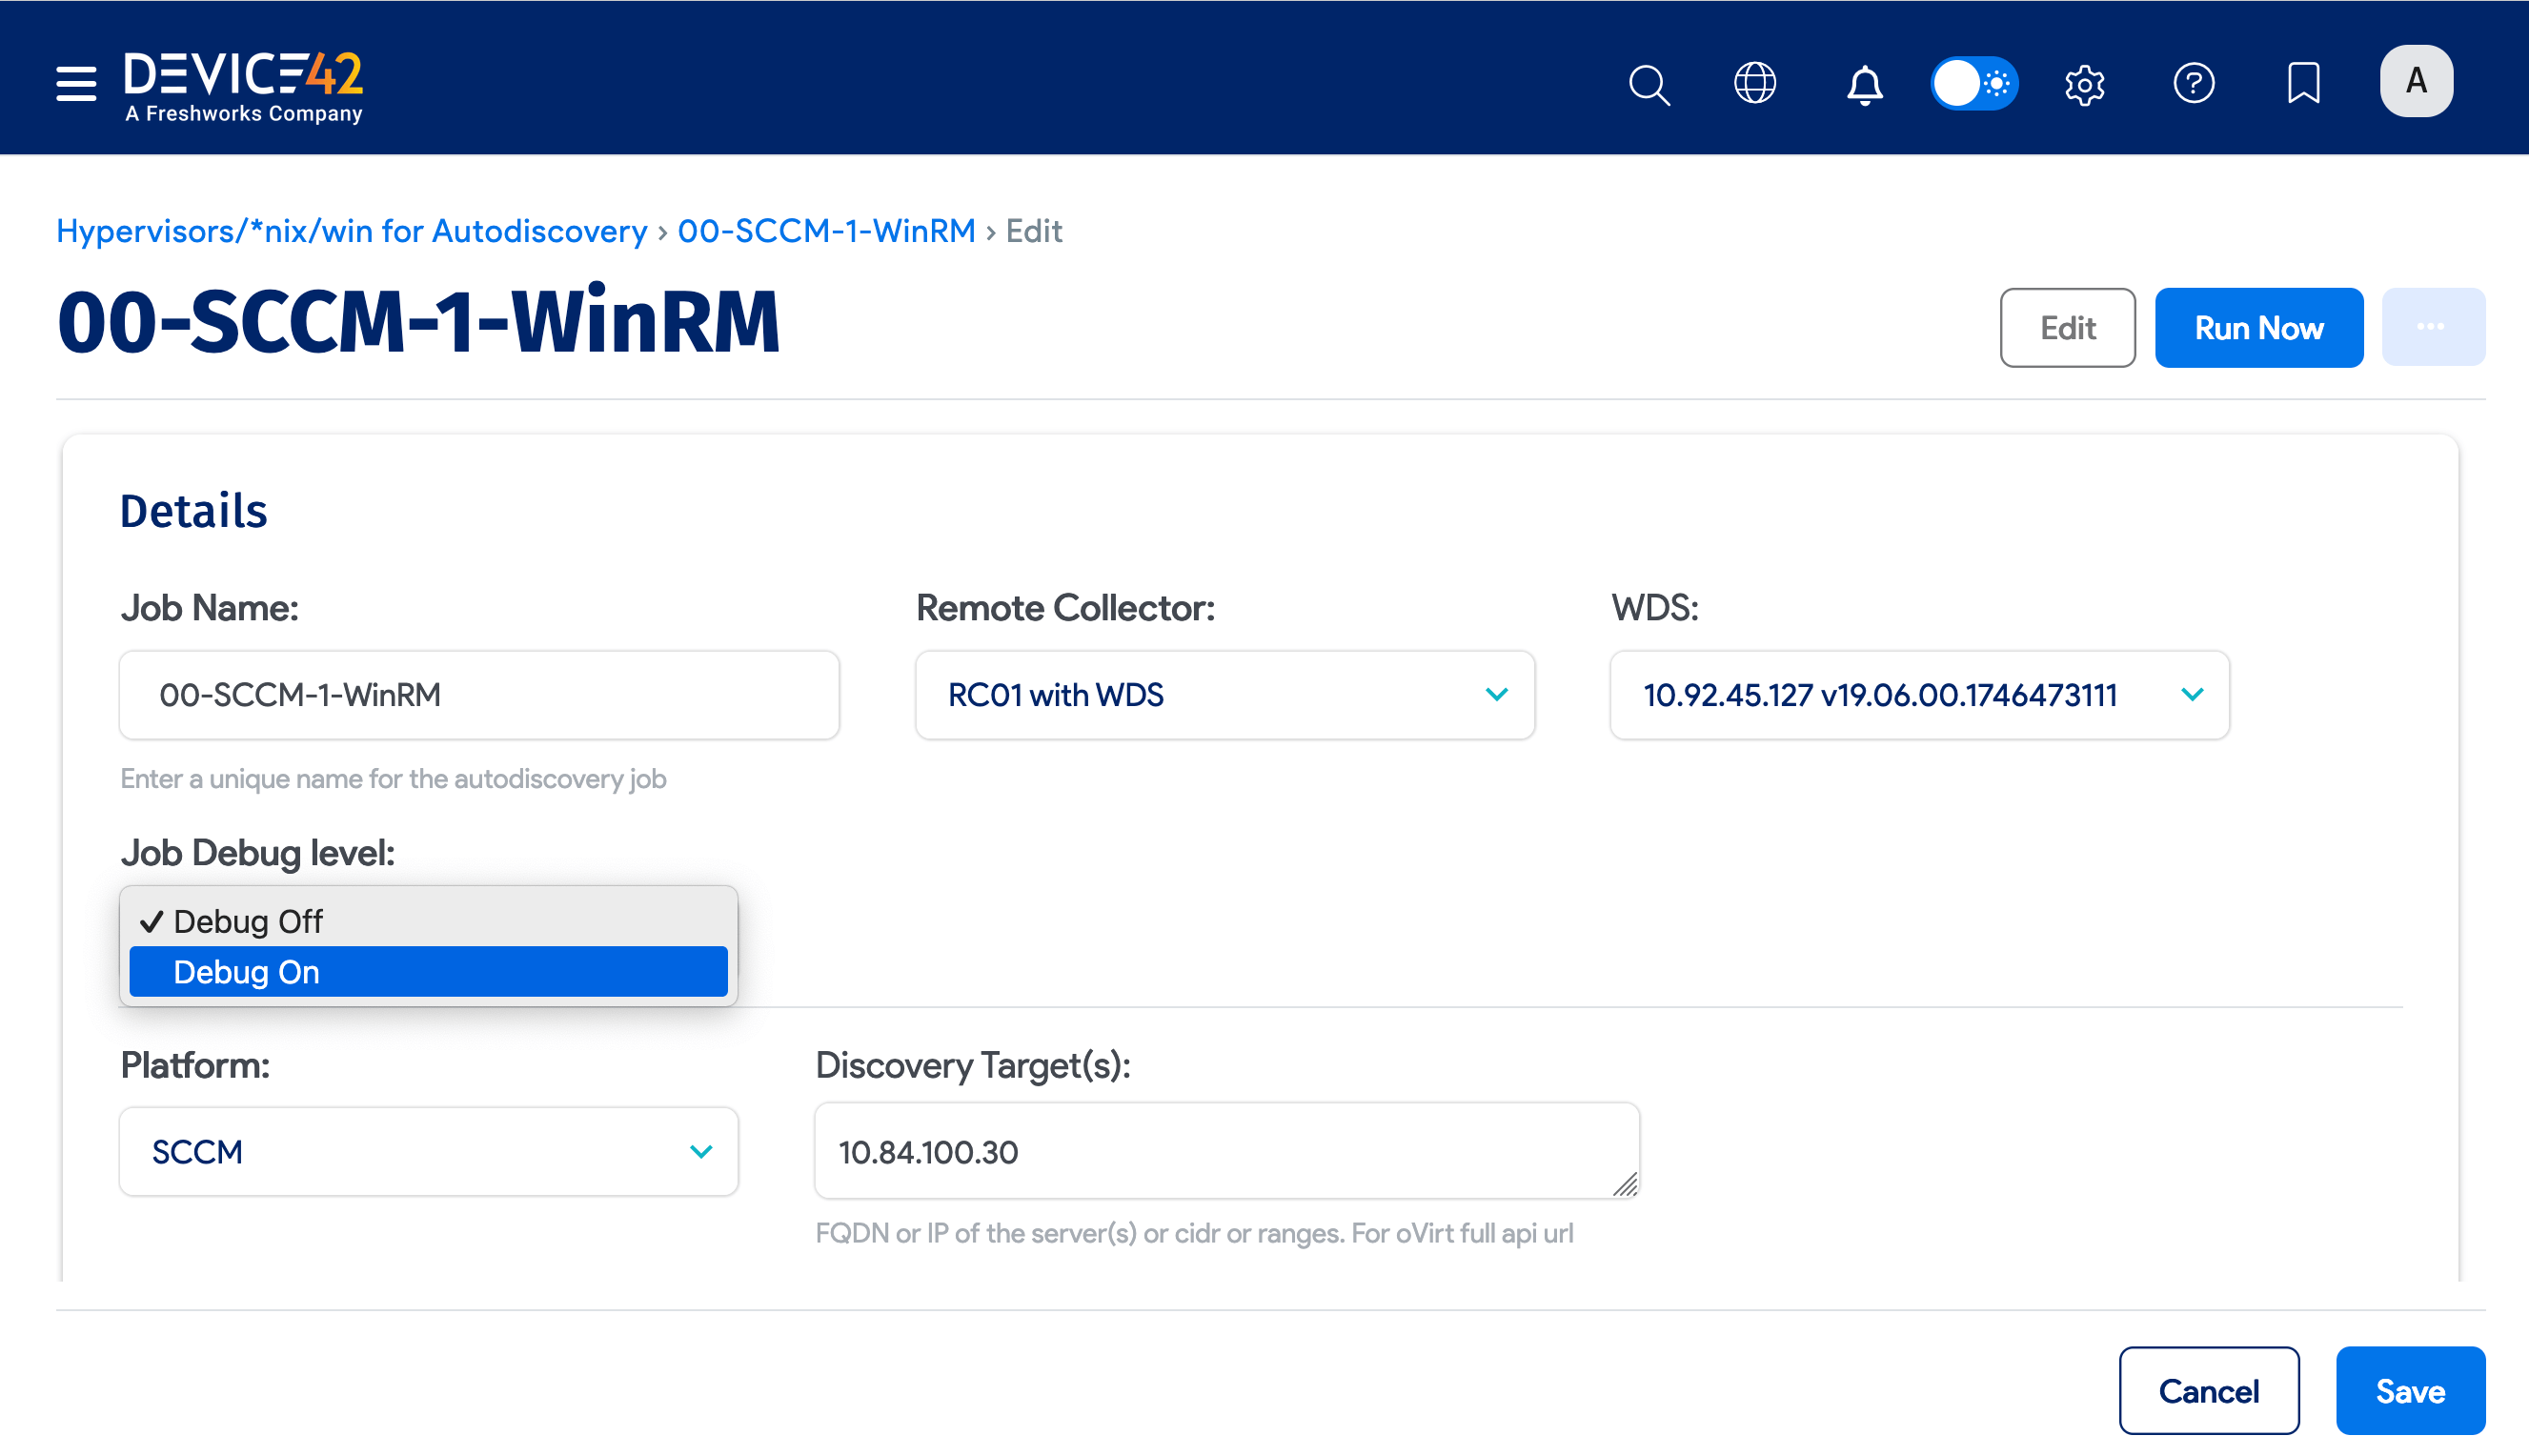Click the help question mark icon
2529x1456 pixels.
pos(2194,84)
